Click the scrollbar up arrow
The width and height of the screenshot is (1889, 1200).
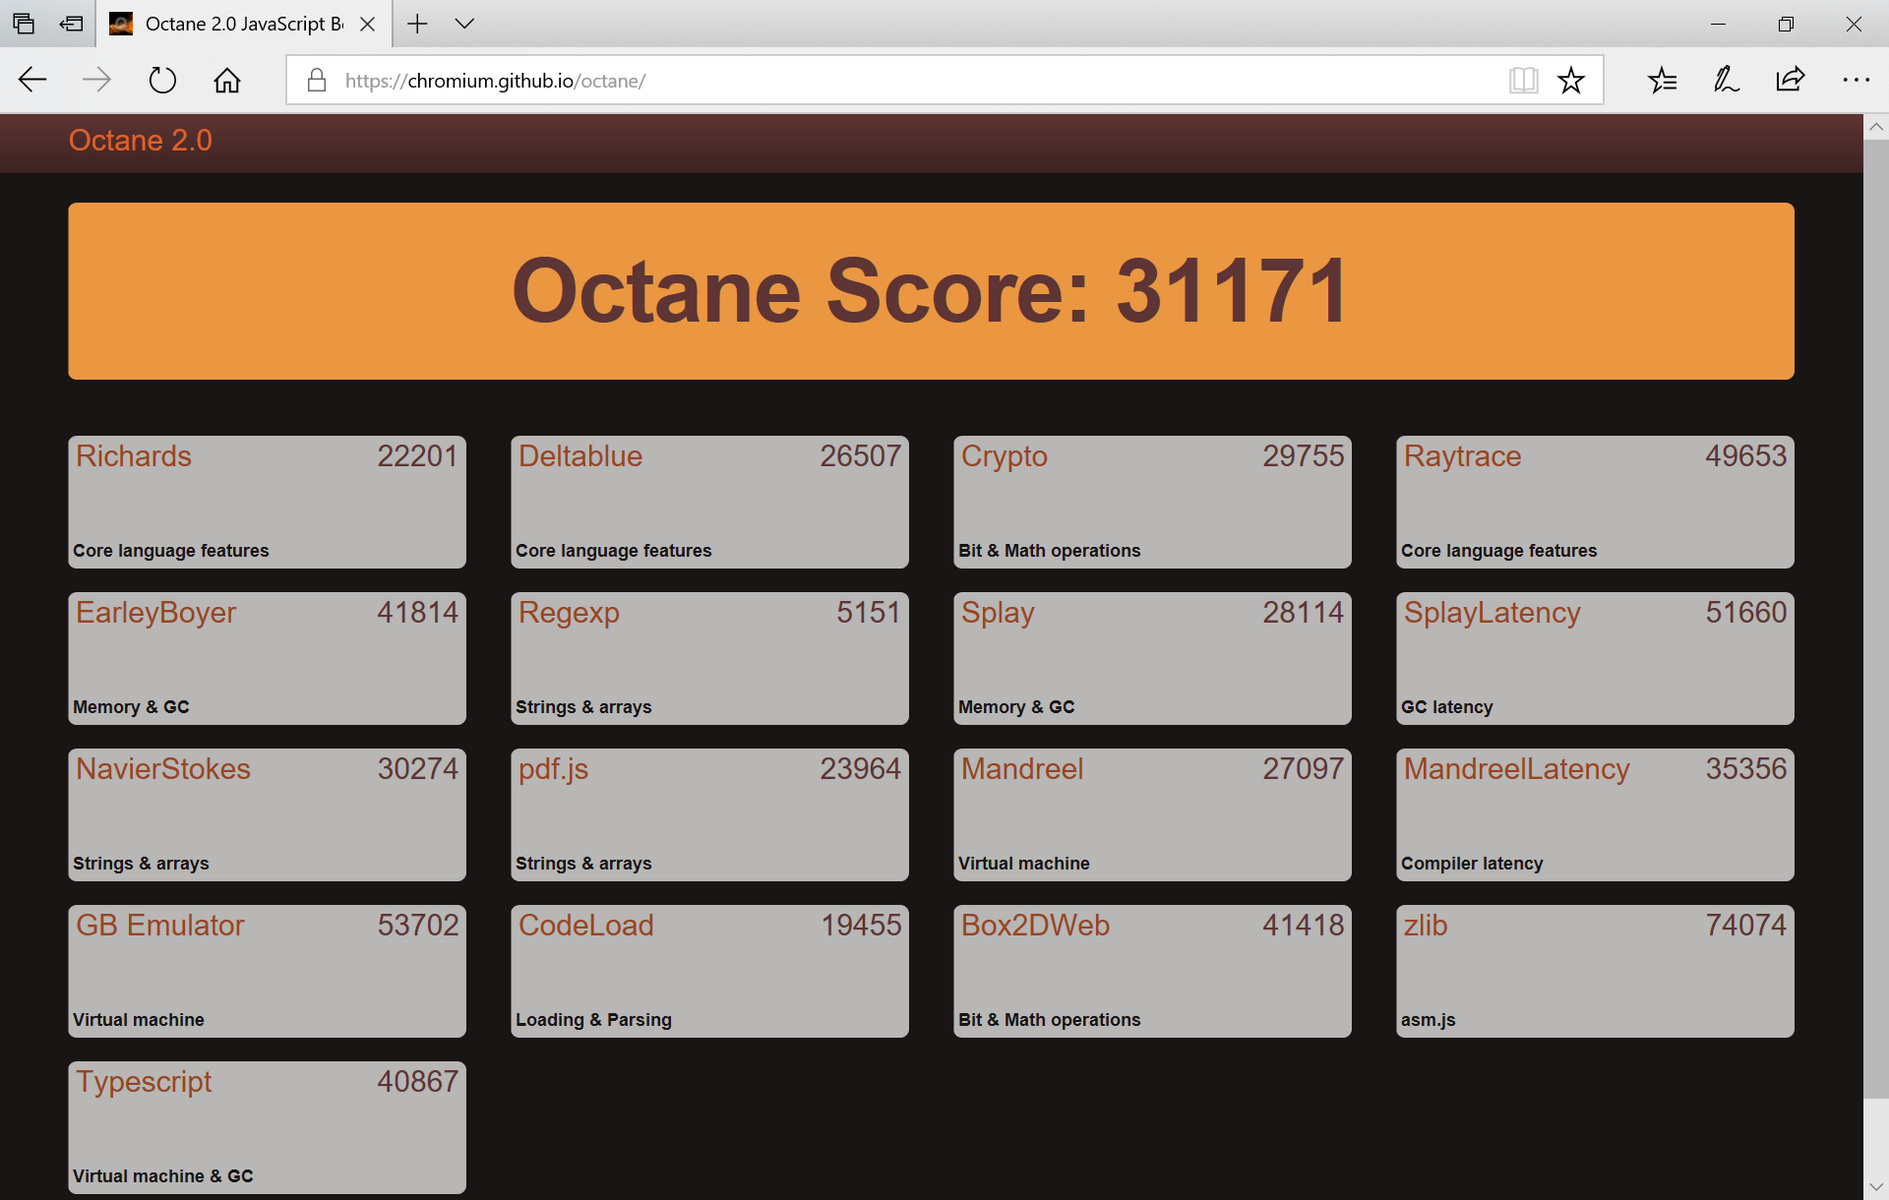(x=1876, y=127)
